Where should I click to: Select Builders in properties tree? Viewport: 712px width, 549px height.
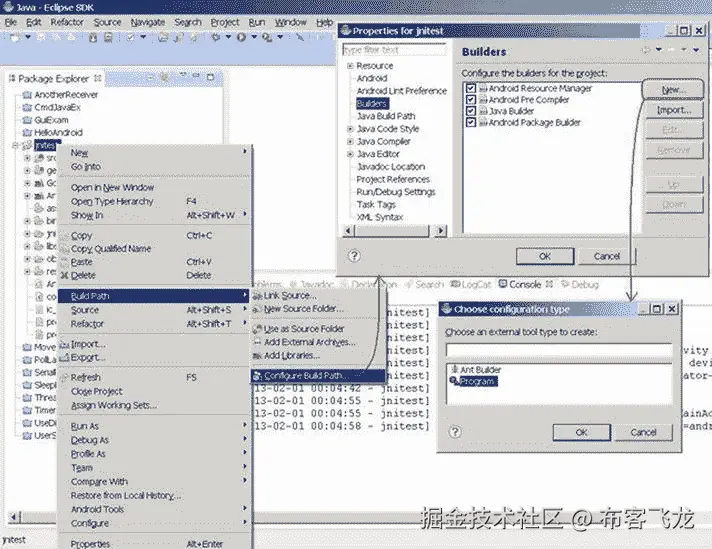coord(372,104)
